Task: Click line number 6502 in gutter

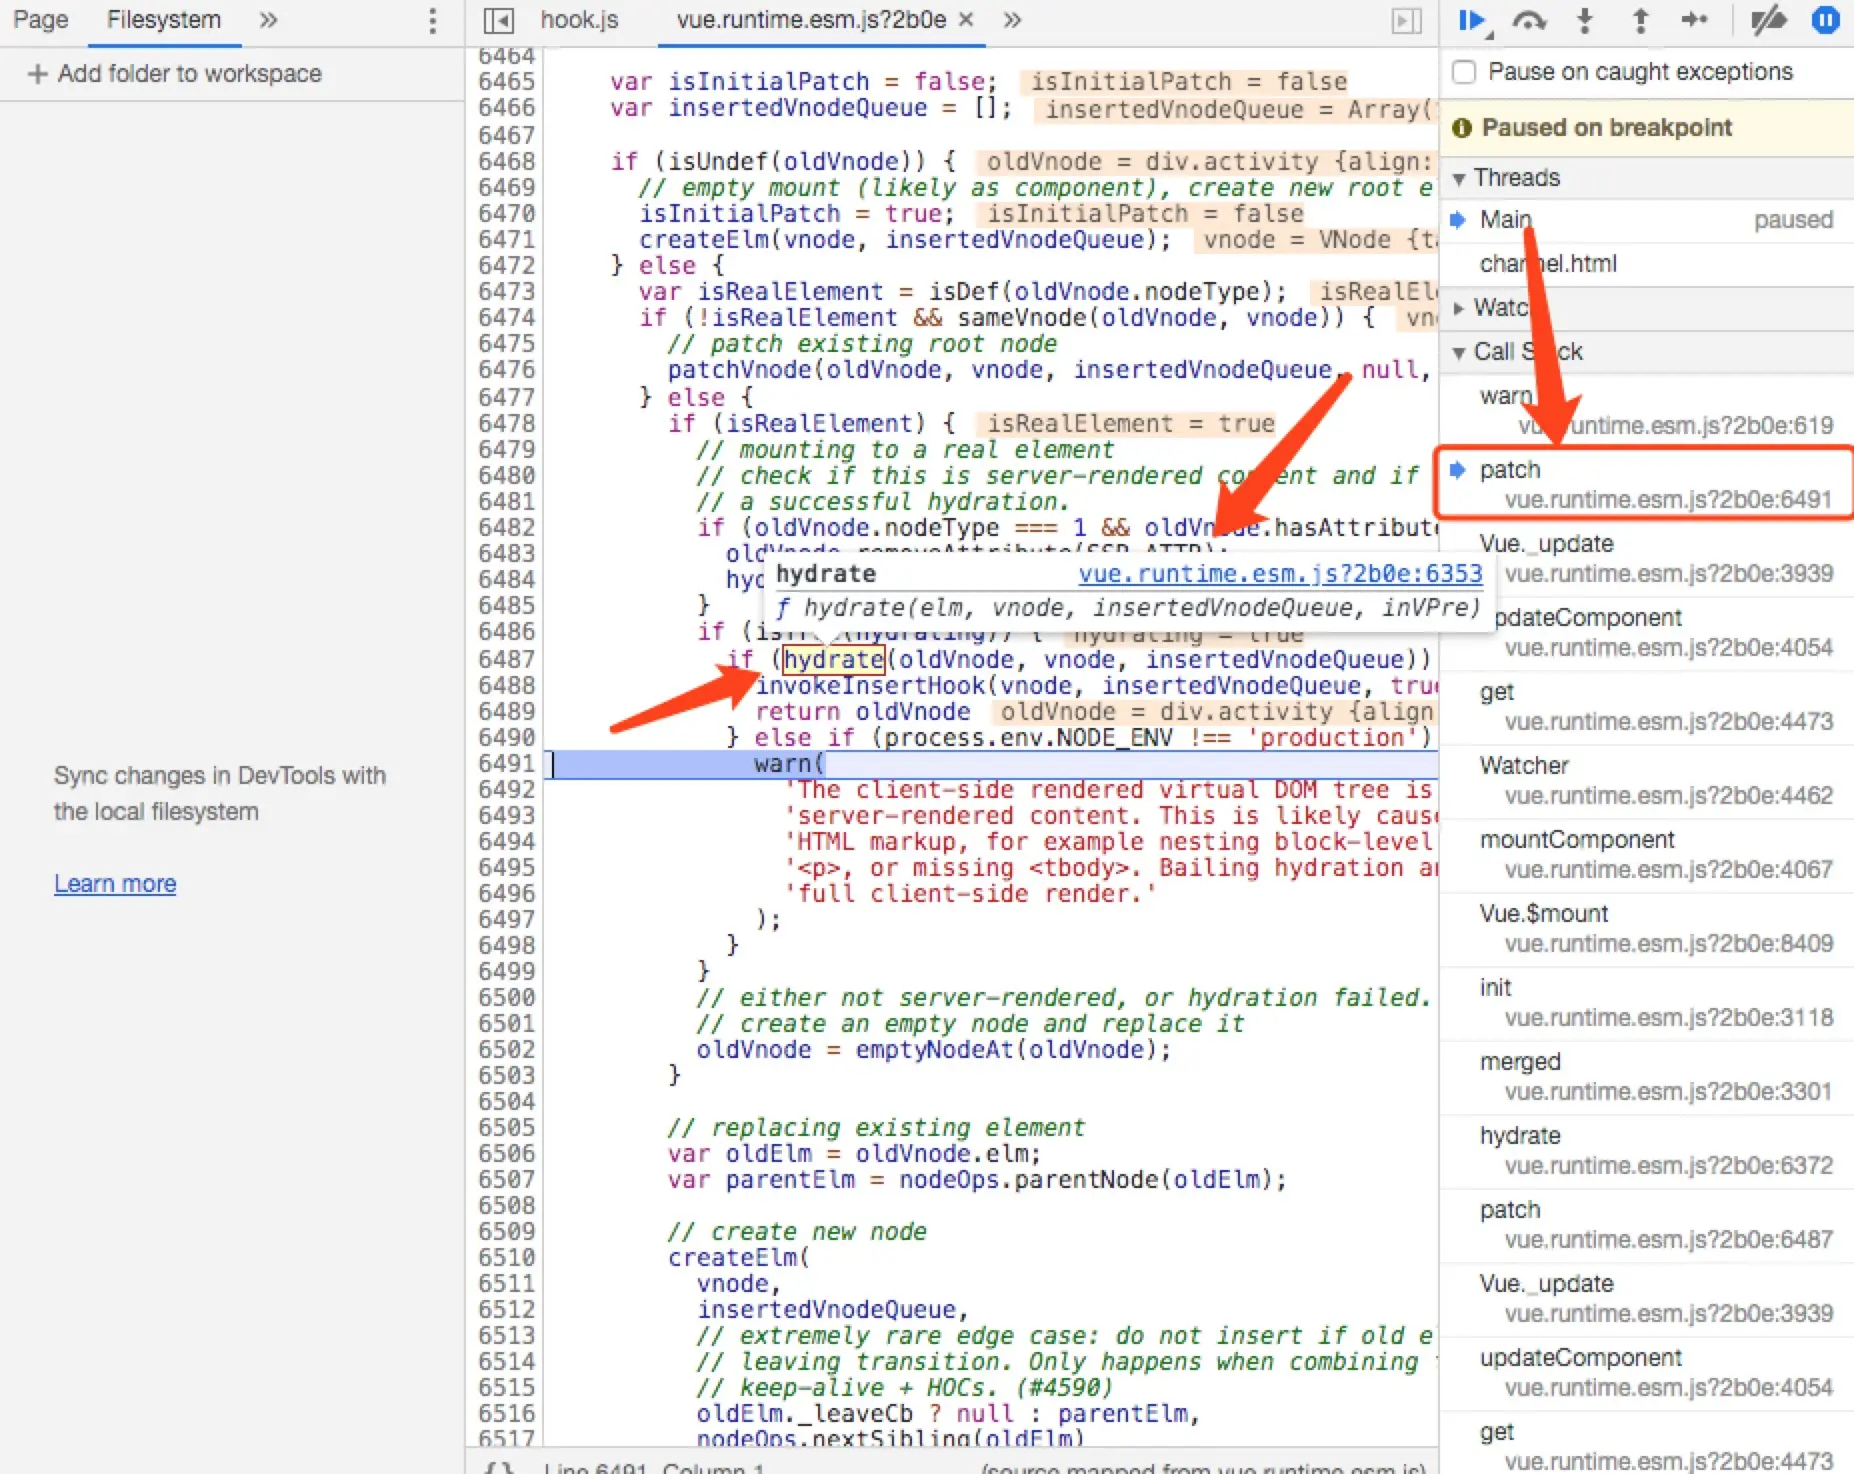Action: pyautogui.click(x=506, y=1050)
